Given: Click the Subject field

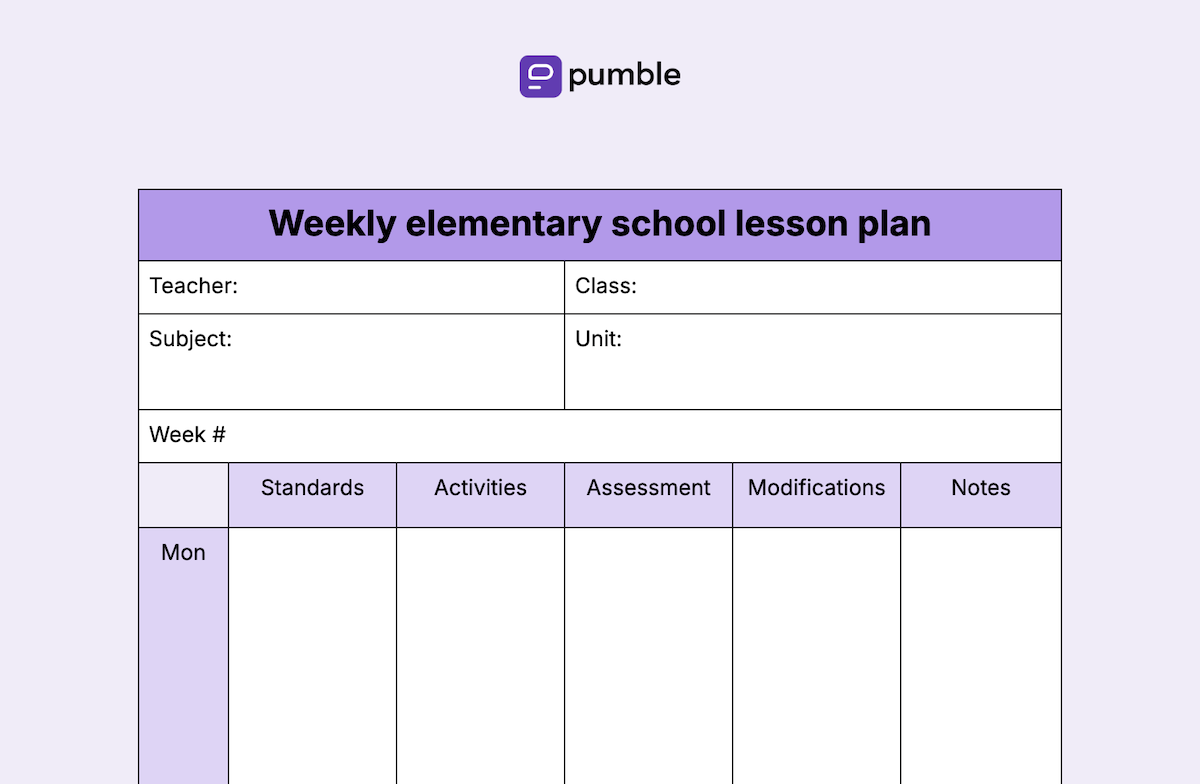Looking at the screenshot, I should (x=351, y=362).
